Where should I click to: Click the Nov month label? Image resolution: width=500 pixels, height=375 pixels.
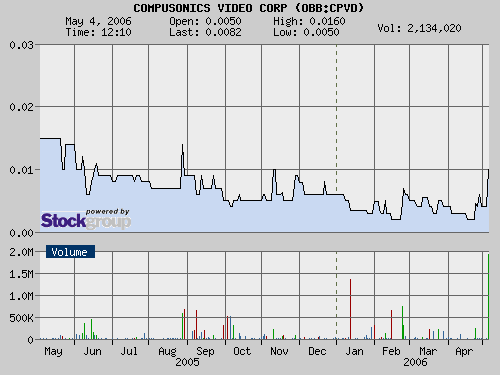[x=279, y=351]
